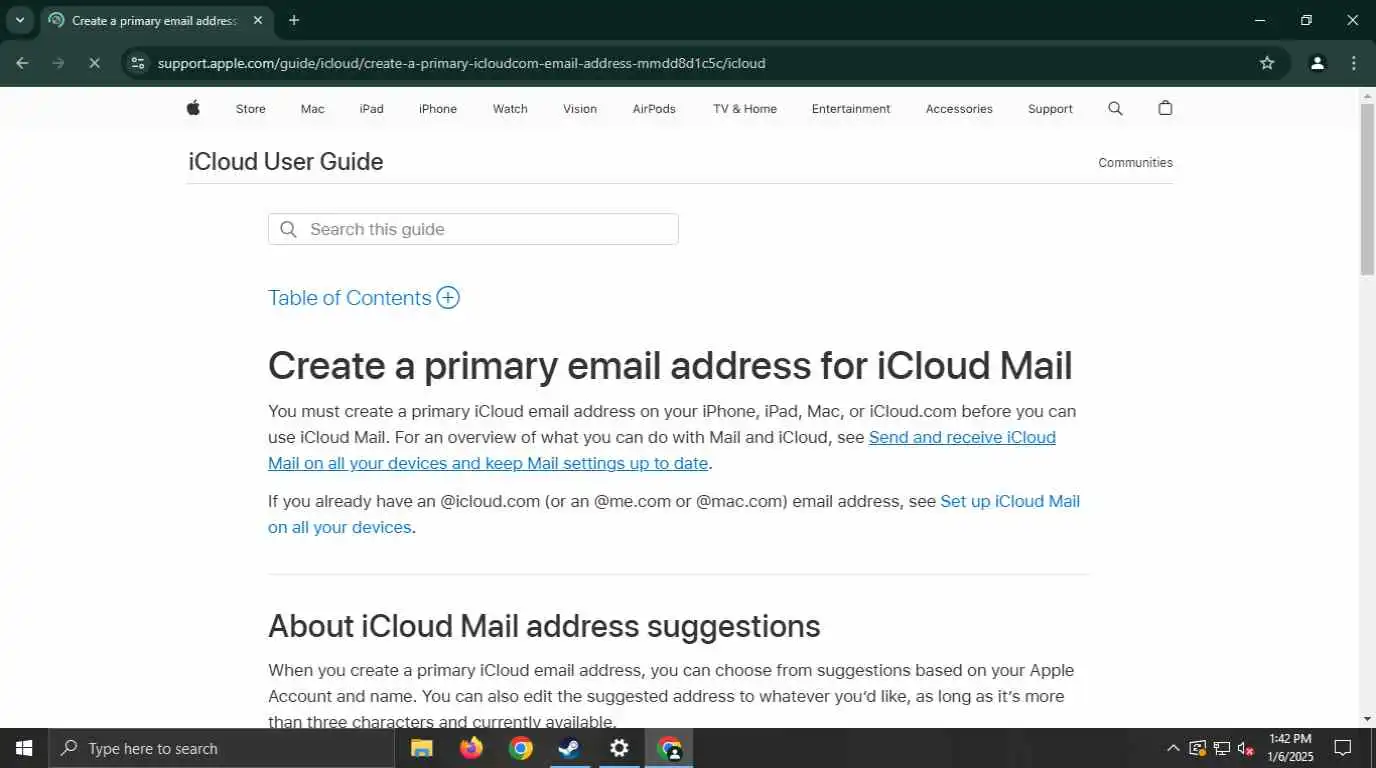
Task: Click the Chrome forward arrow
Action: click(58, 63)
